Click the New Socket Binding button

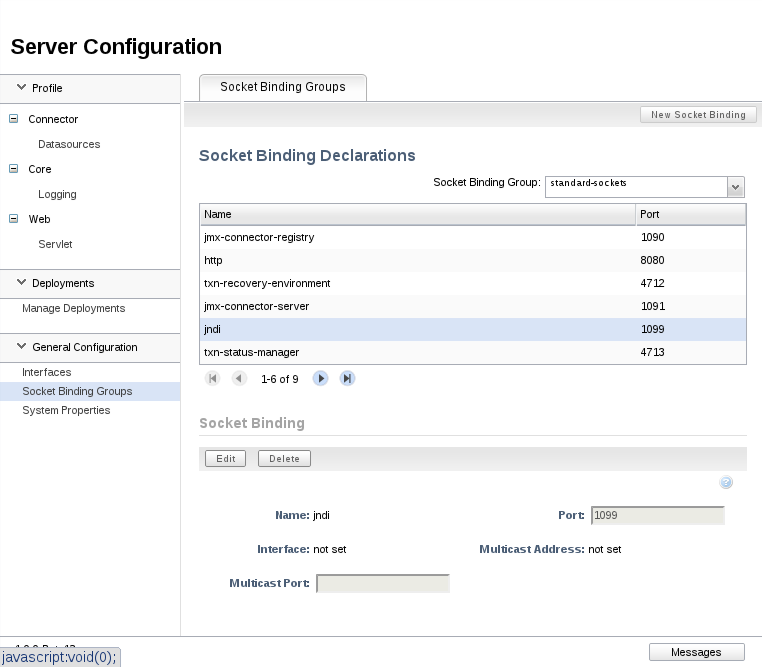point(698,115)
